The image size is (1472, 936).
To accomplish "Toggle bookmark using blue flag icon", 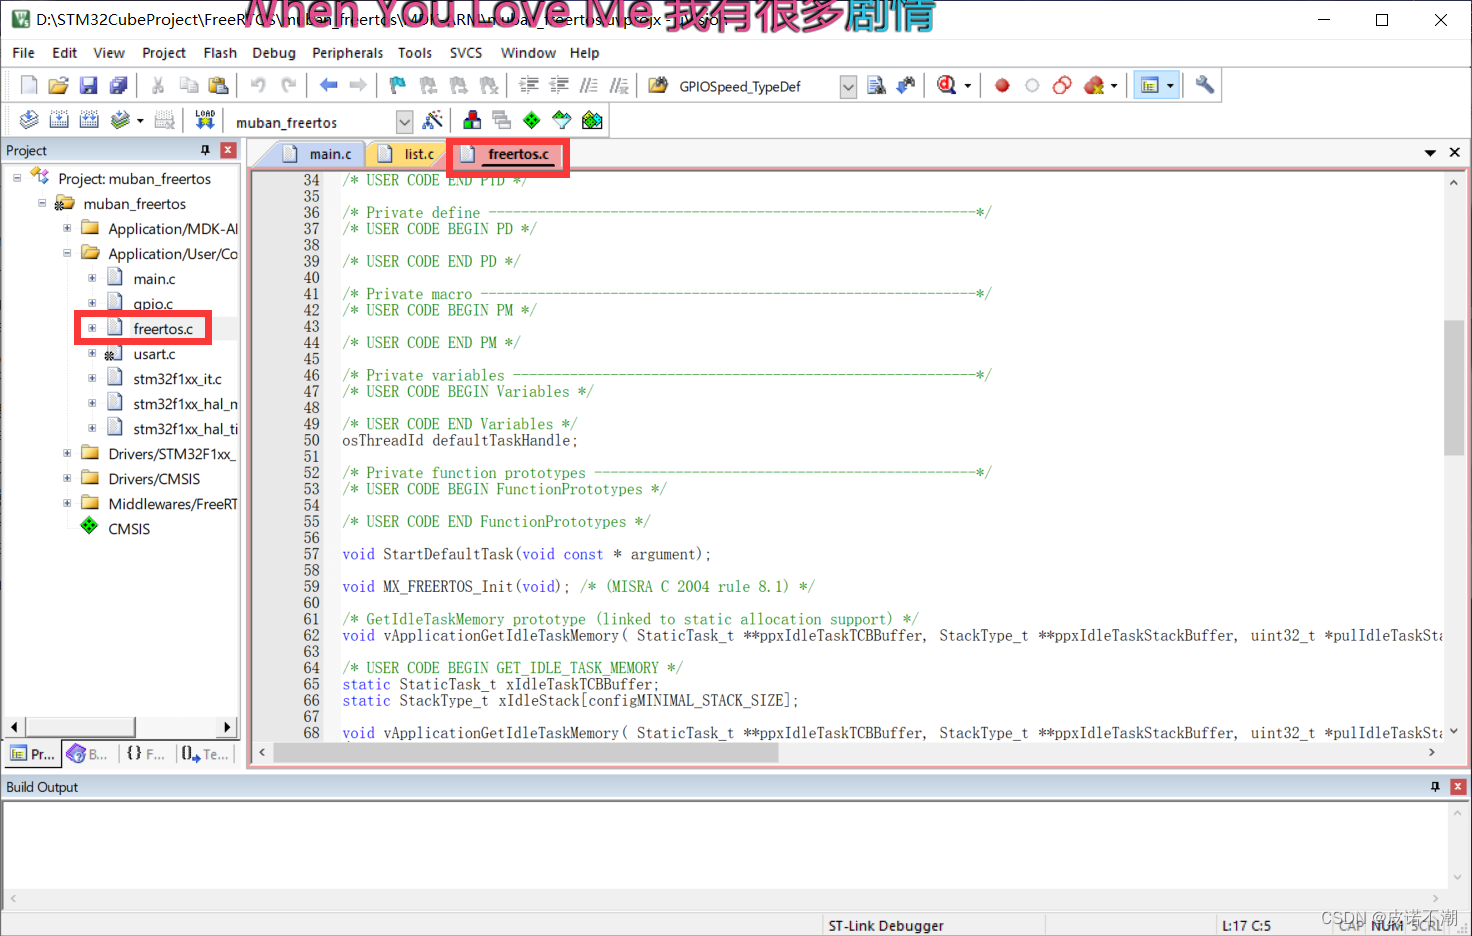I will 398,86.
